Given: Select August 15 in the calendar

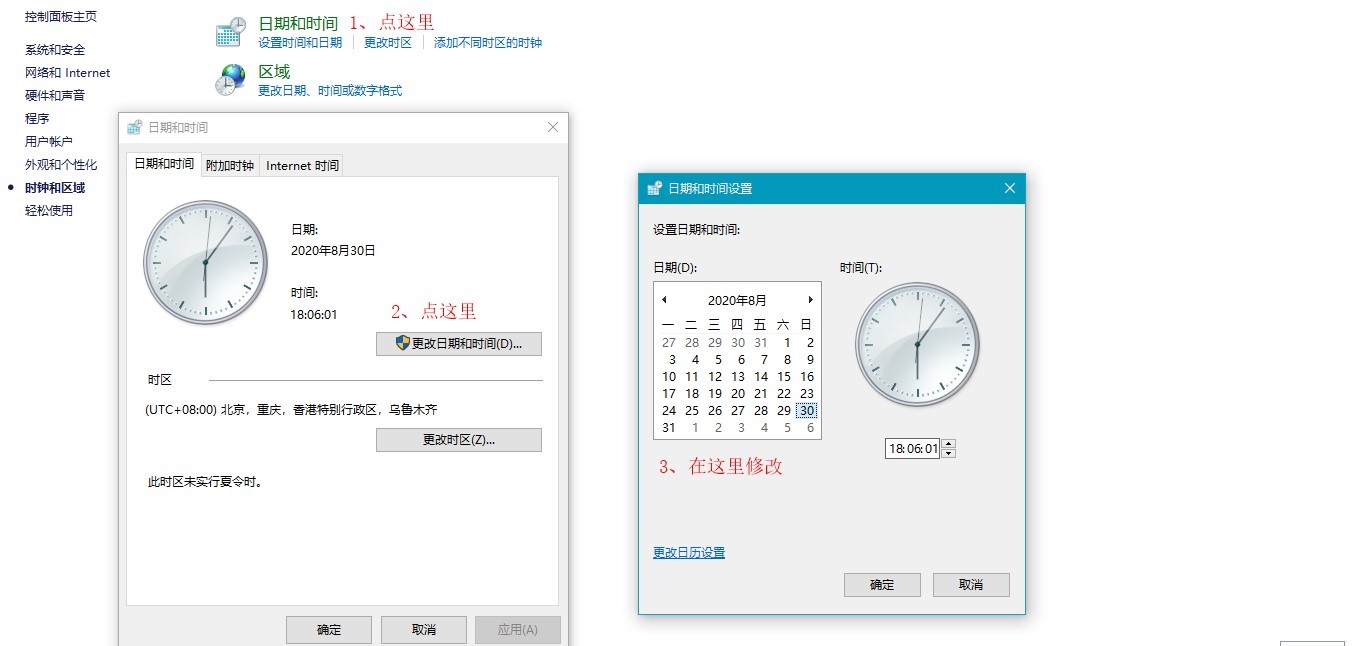Looking at the screenshot, I should coord(784,377).
